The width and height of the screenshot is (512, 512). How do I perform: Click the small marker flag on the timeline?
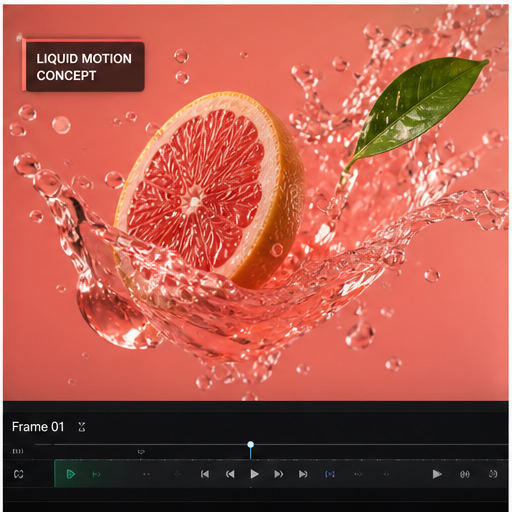pos(141,452)
